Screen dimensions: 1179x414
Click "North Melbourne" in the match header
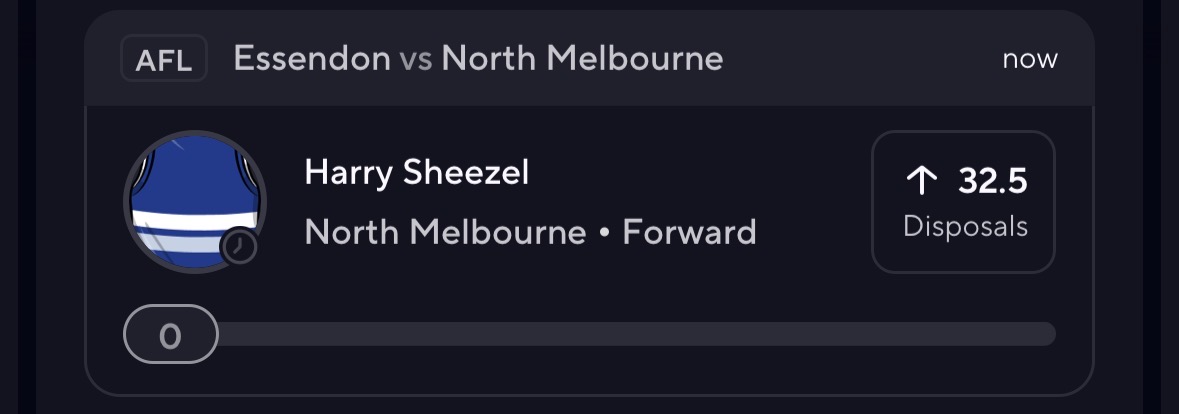[582, 59]
